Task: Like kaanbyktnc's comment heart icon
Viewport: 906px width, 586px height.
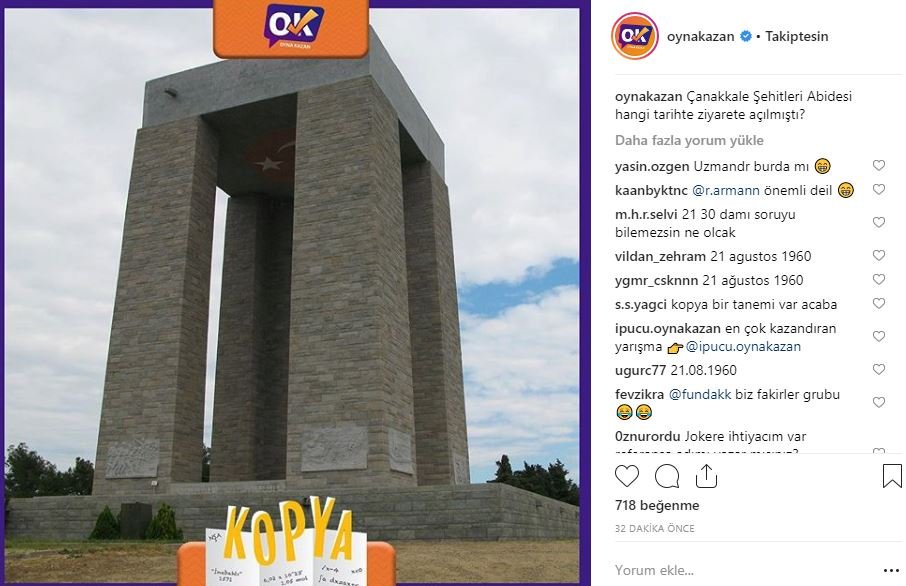Action: coord(879,190)
